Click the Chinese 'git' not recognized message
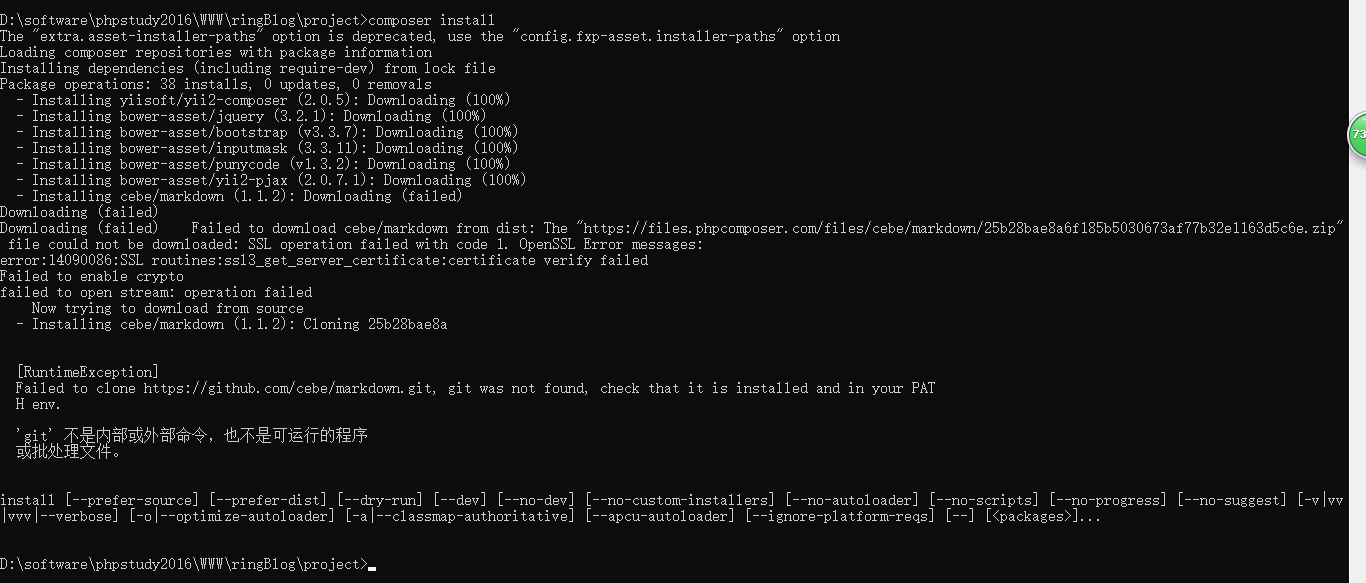This screenshot has width=1366, height=583. pos(192,444)
